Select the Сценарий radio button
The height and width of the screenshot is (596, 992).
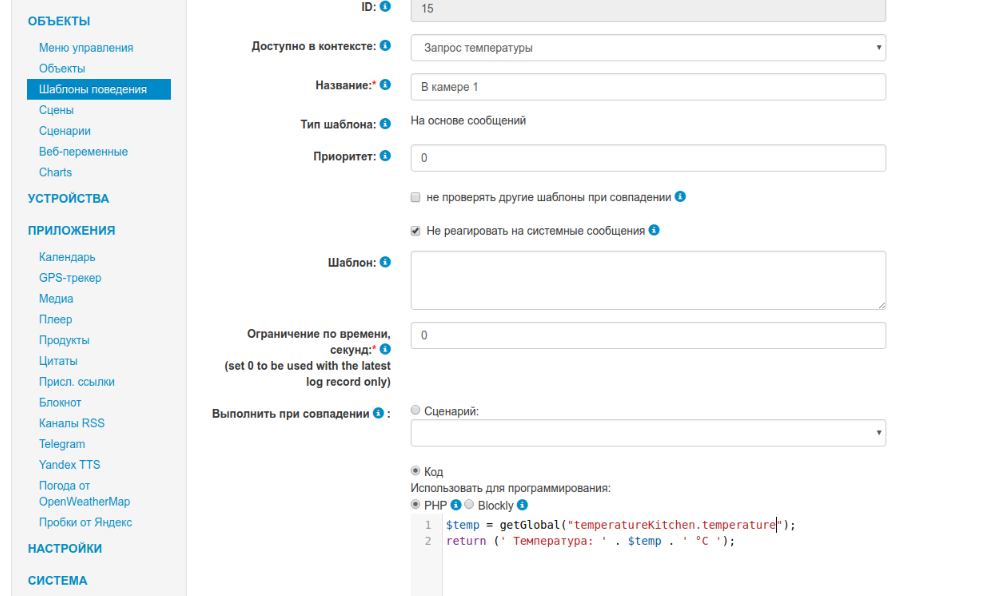(x=416, y=410)
